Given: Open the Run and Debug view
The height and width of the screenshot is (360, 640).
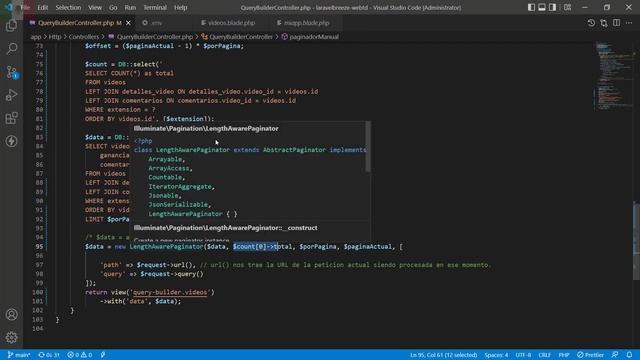Looking at the screenshot, I should coord(11,95).
